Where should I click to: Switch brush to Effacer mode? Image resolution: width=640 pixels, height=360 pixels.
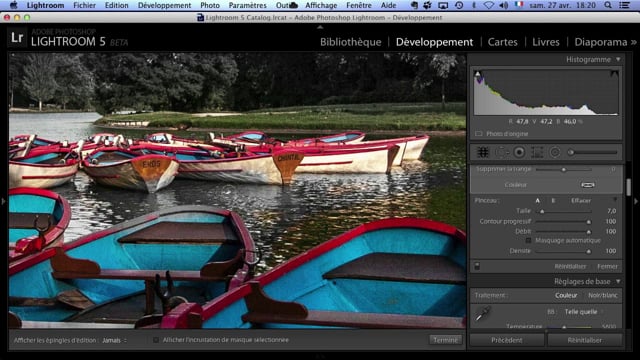tap(581, 200)
